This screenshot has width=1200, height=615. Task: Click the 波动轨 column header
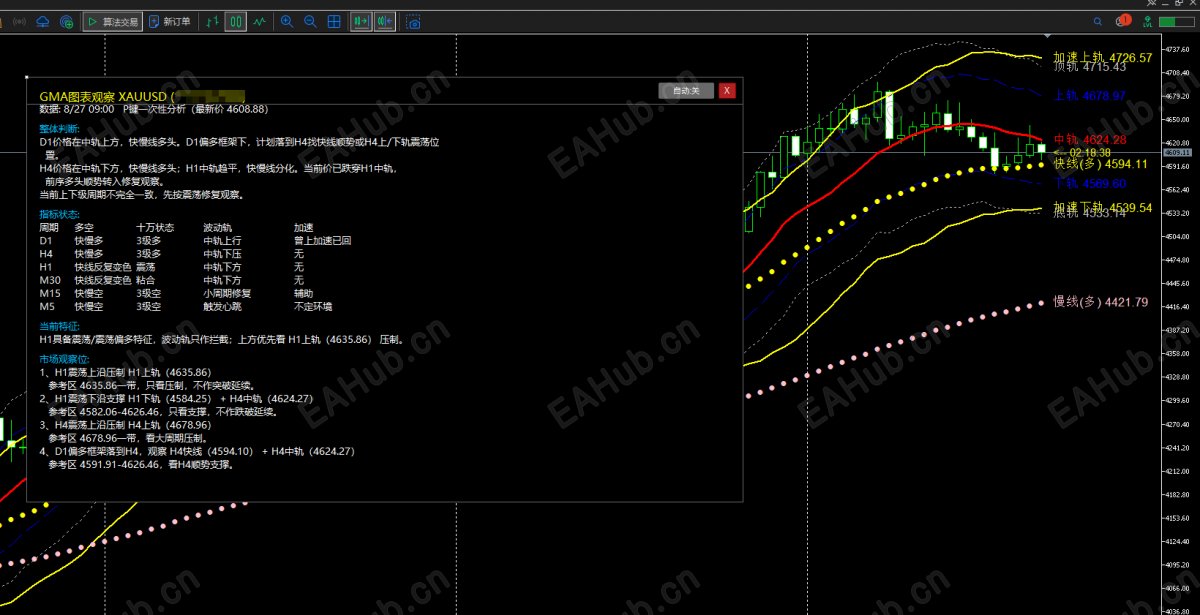click(x=218, y=228)
